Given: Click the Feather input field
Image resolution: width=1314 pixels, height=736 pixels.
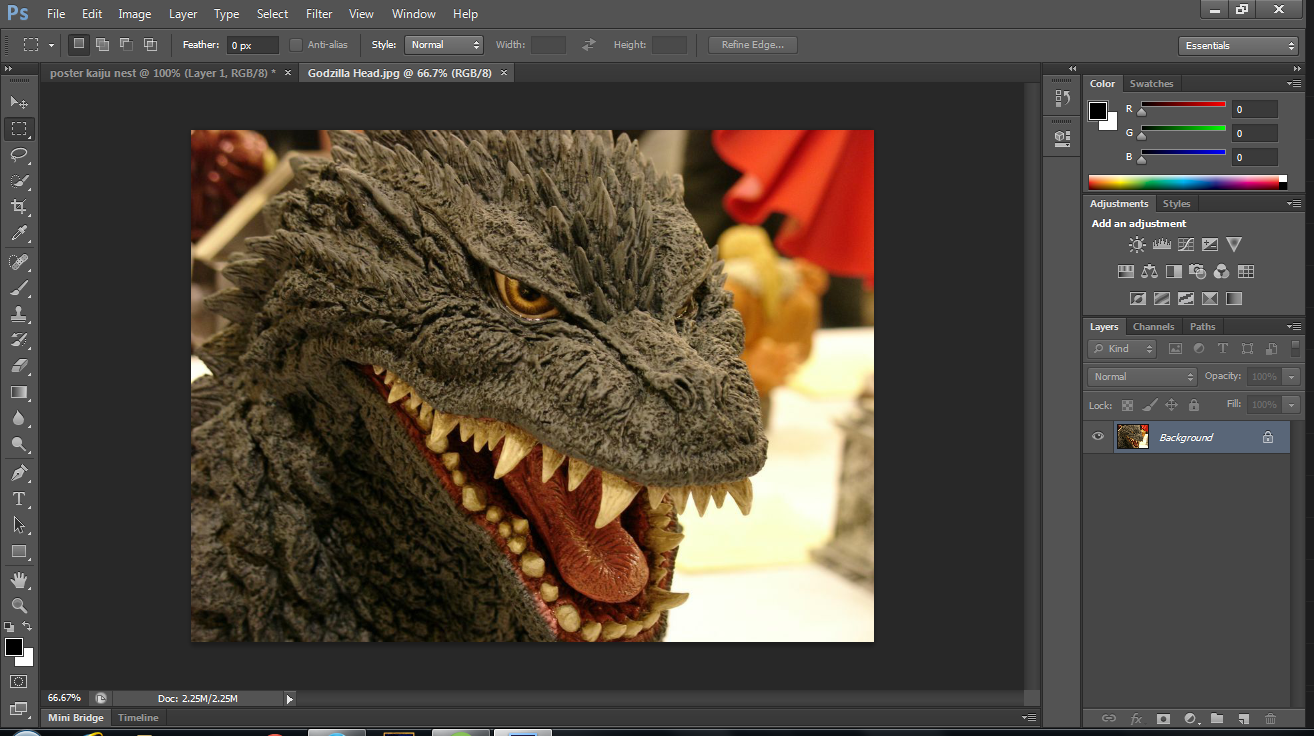Looking at the screenshot, I should pos(253,45).
